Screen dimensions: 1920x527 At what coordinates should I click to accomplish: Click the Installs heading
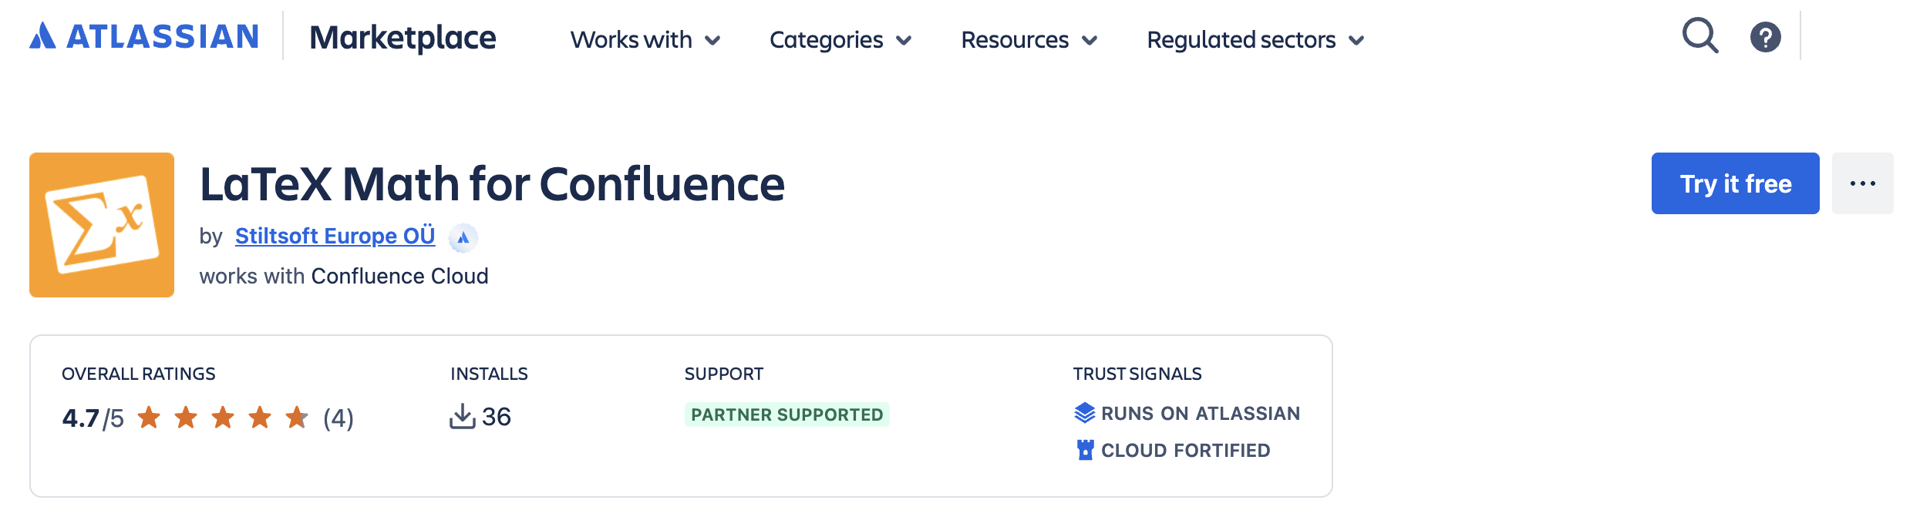tap(489, 374)
